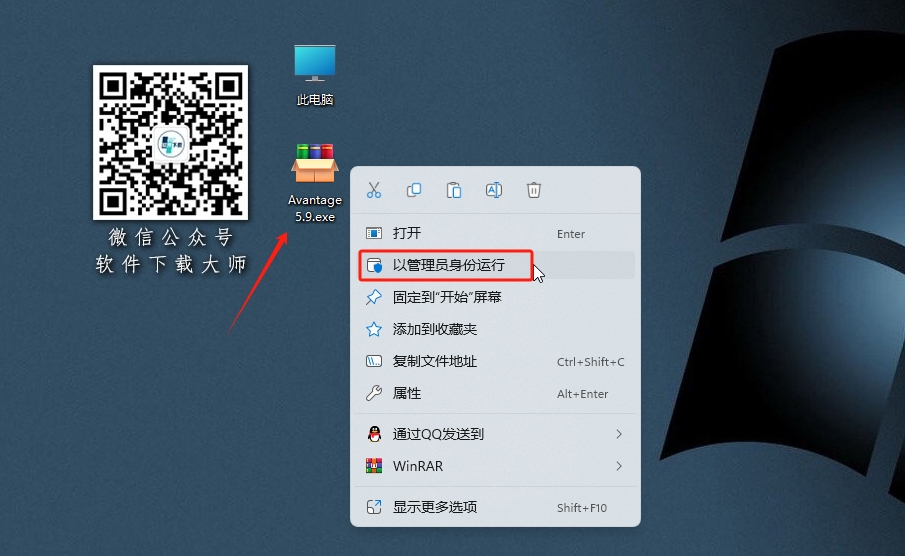
Task: Select 添加到收藏夹 menu entry
Action: (x=495, y=329)
